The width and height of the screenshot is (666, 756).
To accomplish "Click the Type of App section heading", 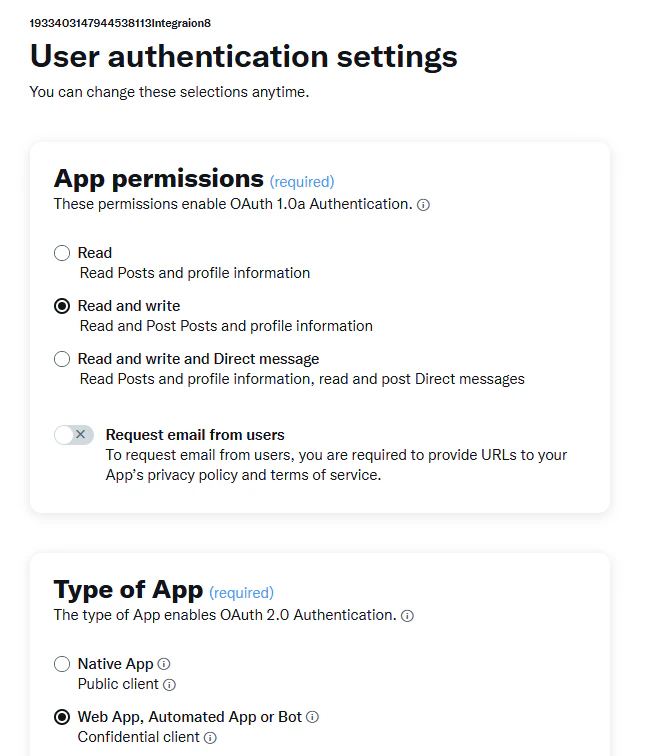I will click(x=128, y=590).
